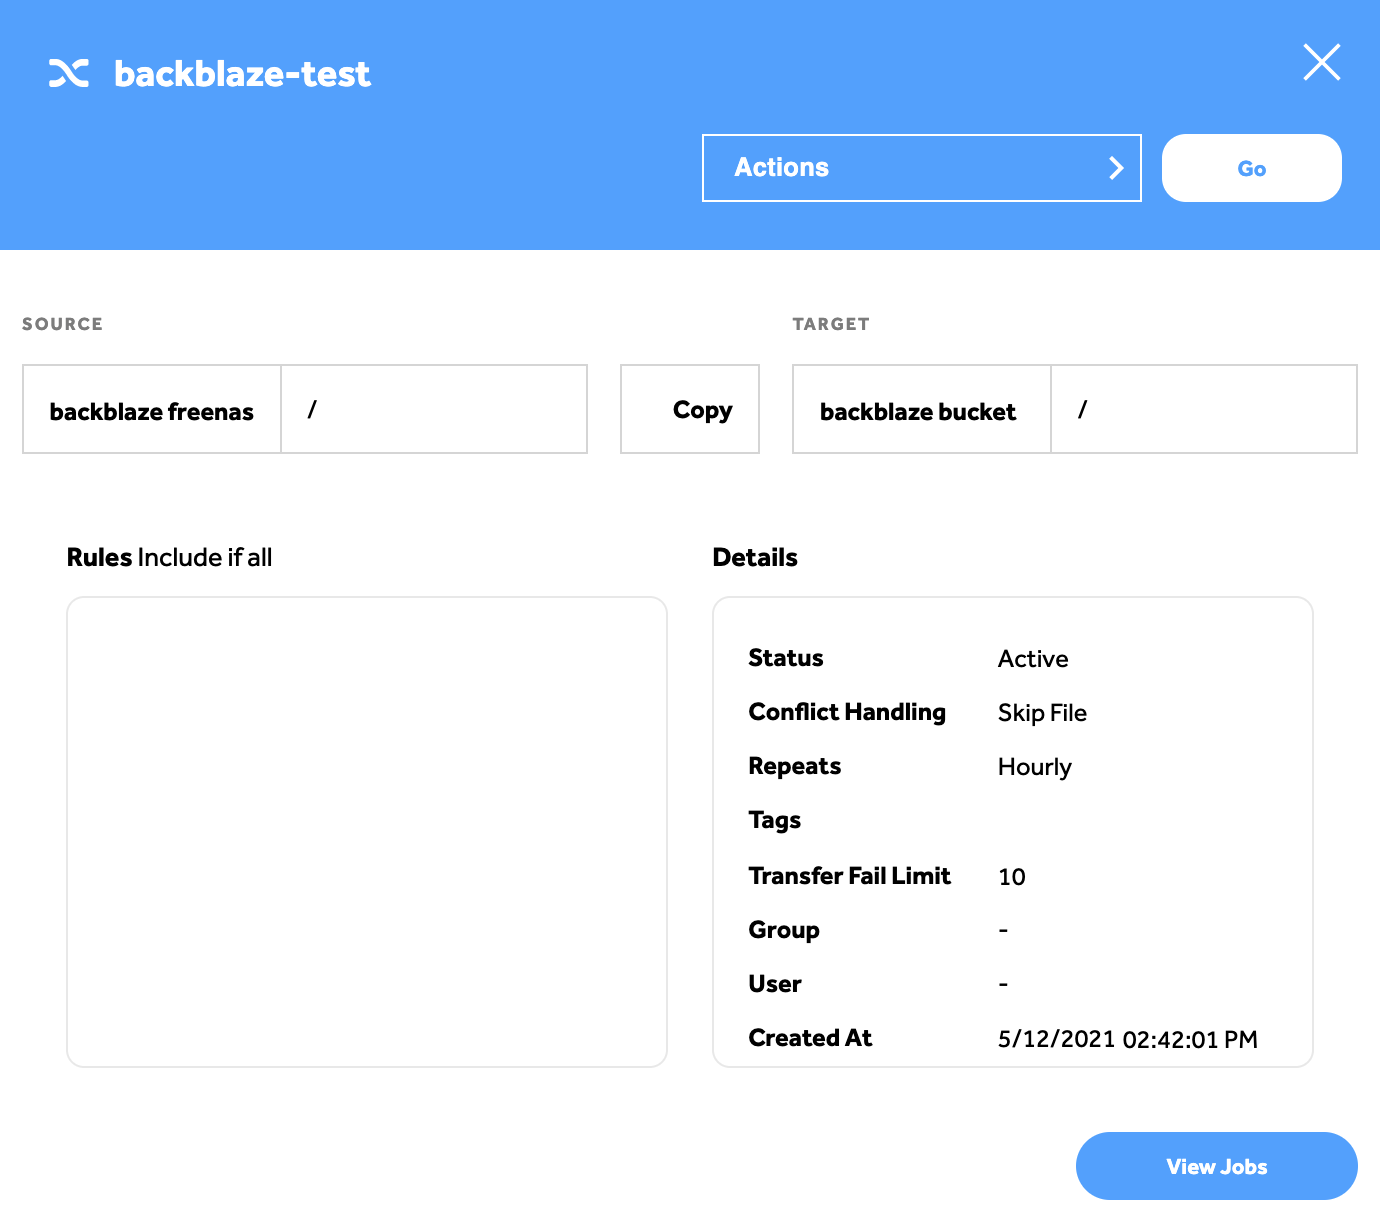Click the Created At timestamp 5/12/2021 02:42:01 PM

[1128, 1039]
